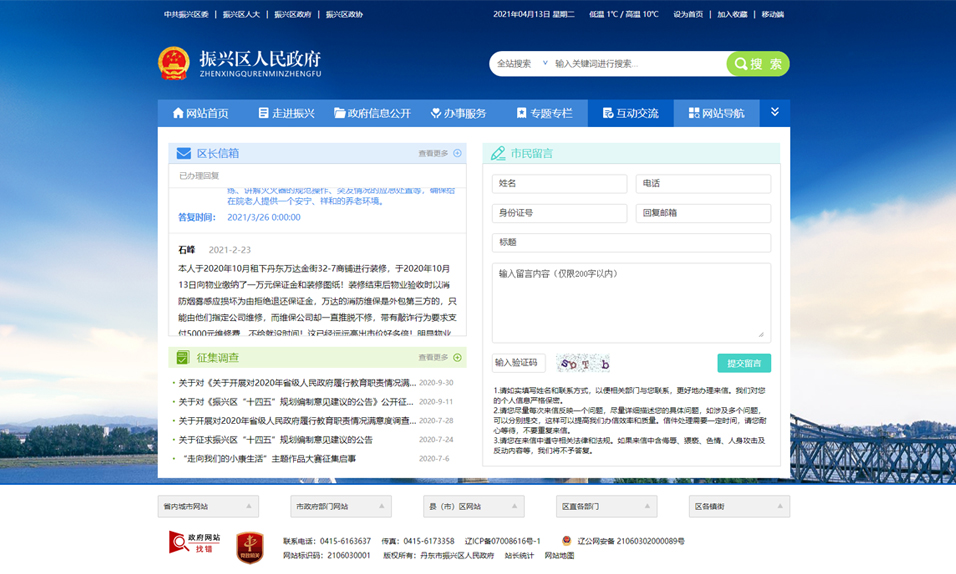Viewport: 956px width, 574px height.
Task: Click the 姓名 name input field
Action: (559, 184)
